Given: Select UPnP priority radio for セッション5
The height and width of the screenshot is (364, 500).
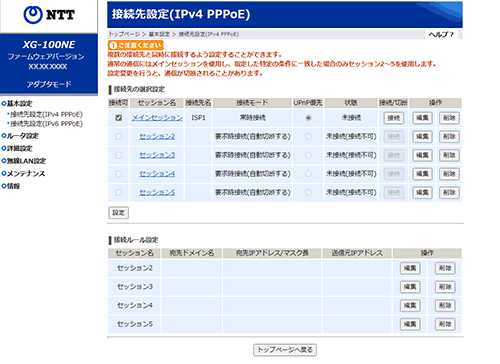Looking at the screenshot, I should pos(308,192).
